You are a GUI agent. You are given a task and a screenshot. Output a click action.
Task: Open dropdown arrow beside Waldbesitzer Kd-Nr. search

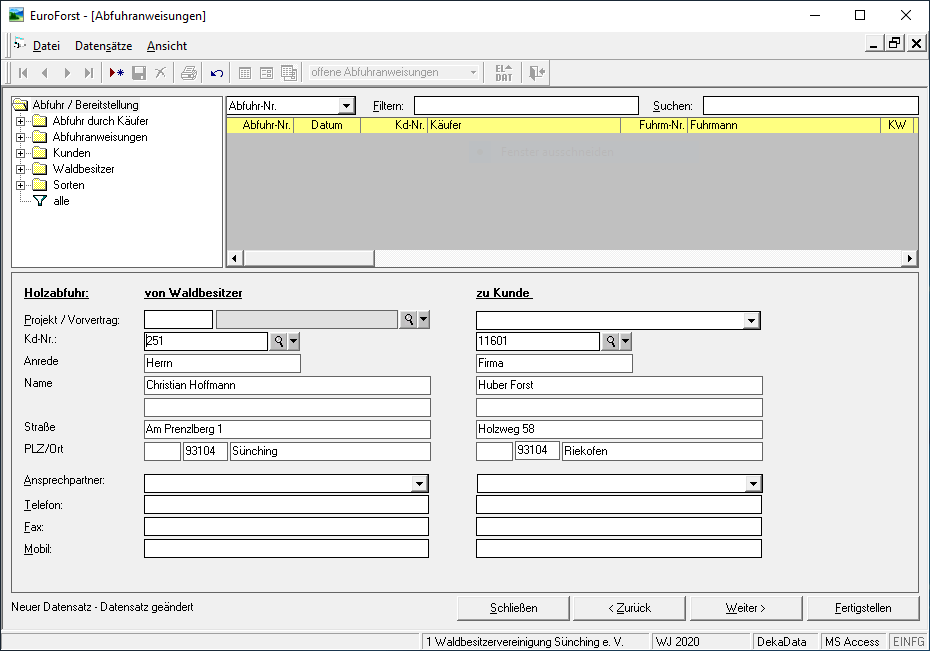(294, 342)
